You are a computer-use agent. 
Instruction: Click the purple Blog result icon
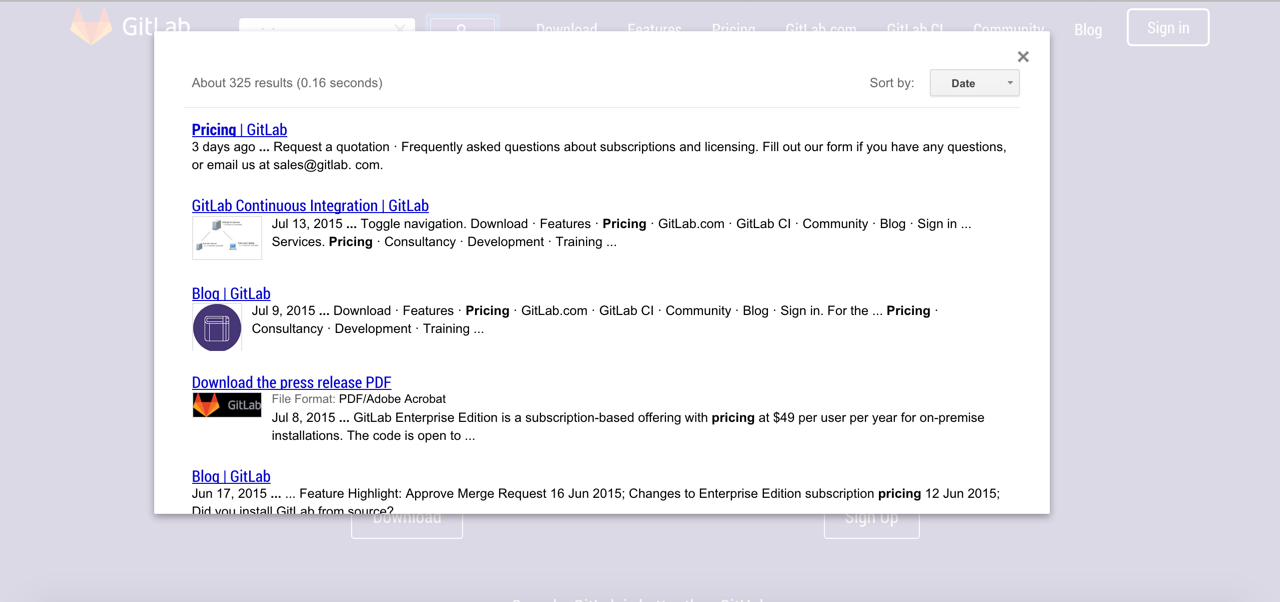tap(217, 328)
